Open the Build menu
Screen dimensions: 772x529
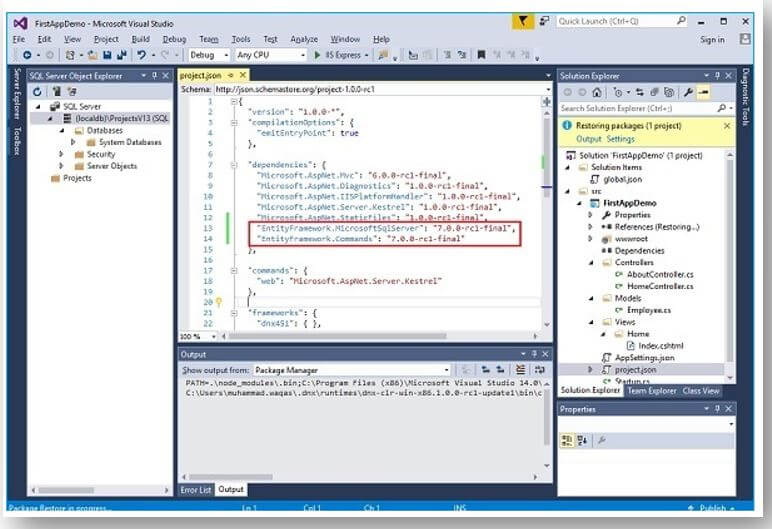[140, 39]
